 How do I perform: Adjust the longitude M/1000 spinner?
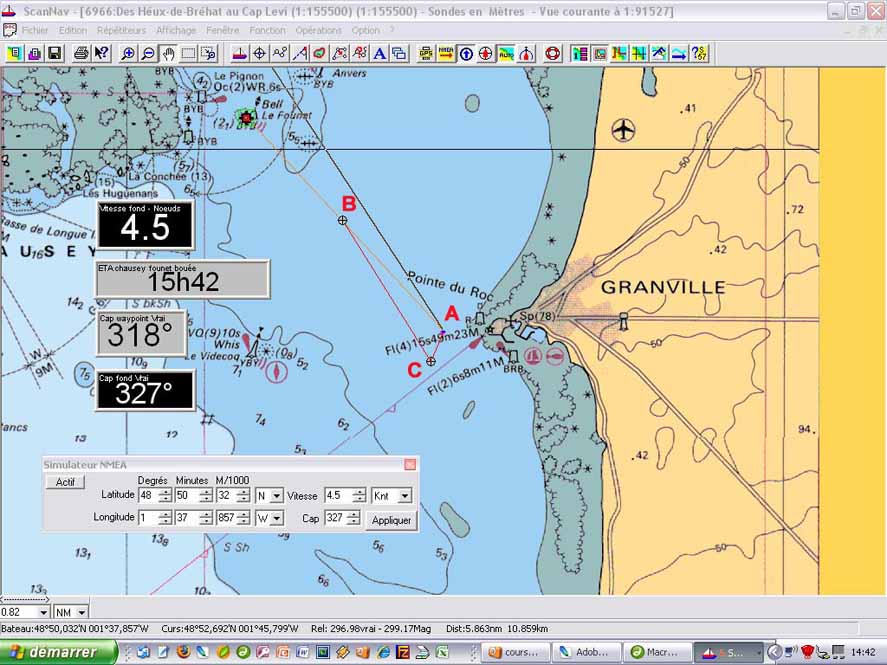pos(243,518)
